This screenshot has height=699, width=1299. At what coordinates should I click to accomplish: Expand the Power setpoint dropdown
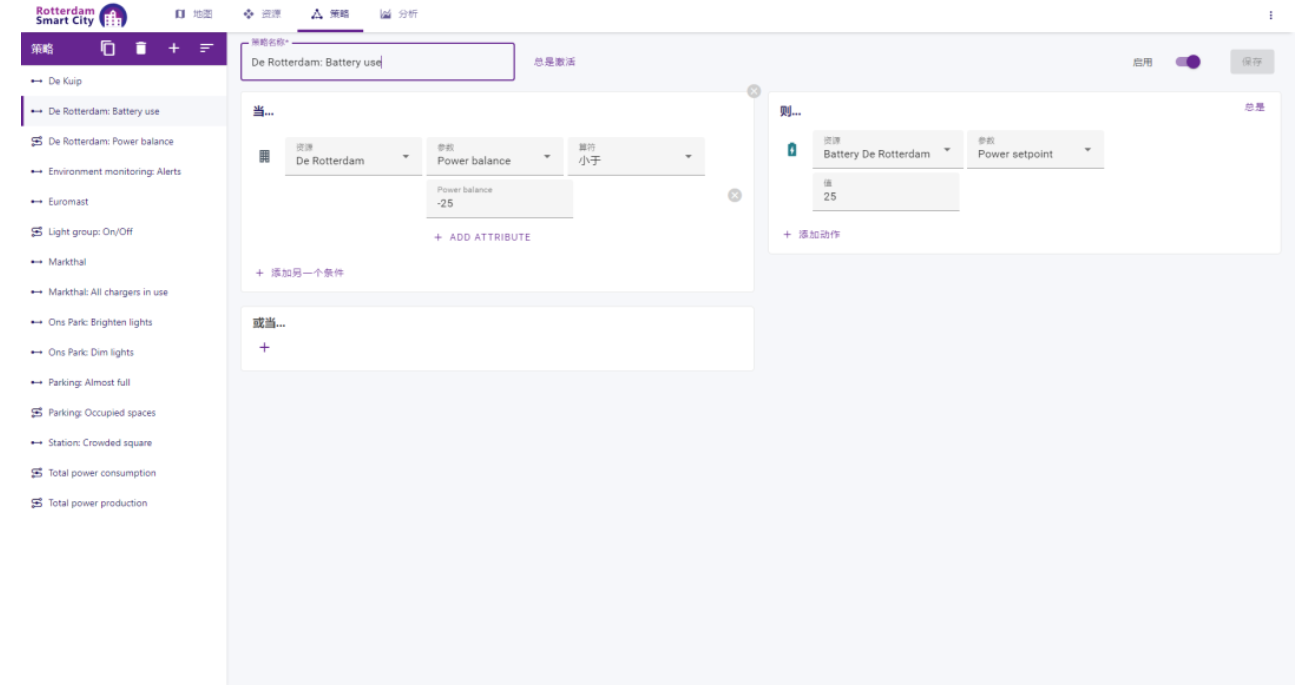point(1035,150)
